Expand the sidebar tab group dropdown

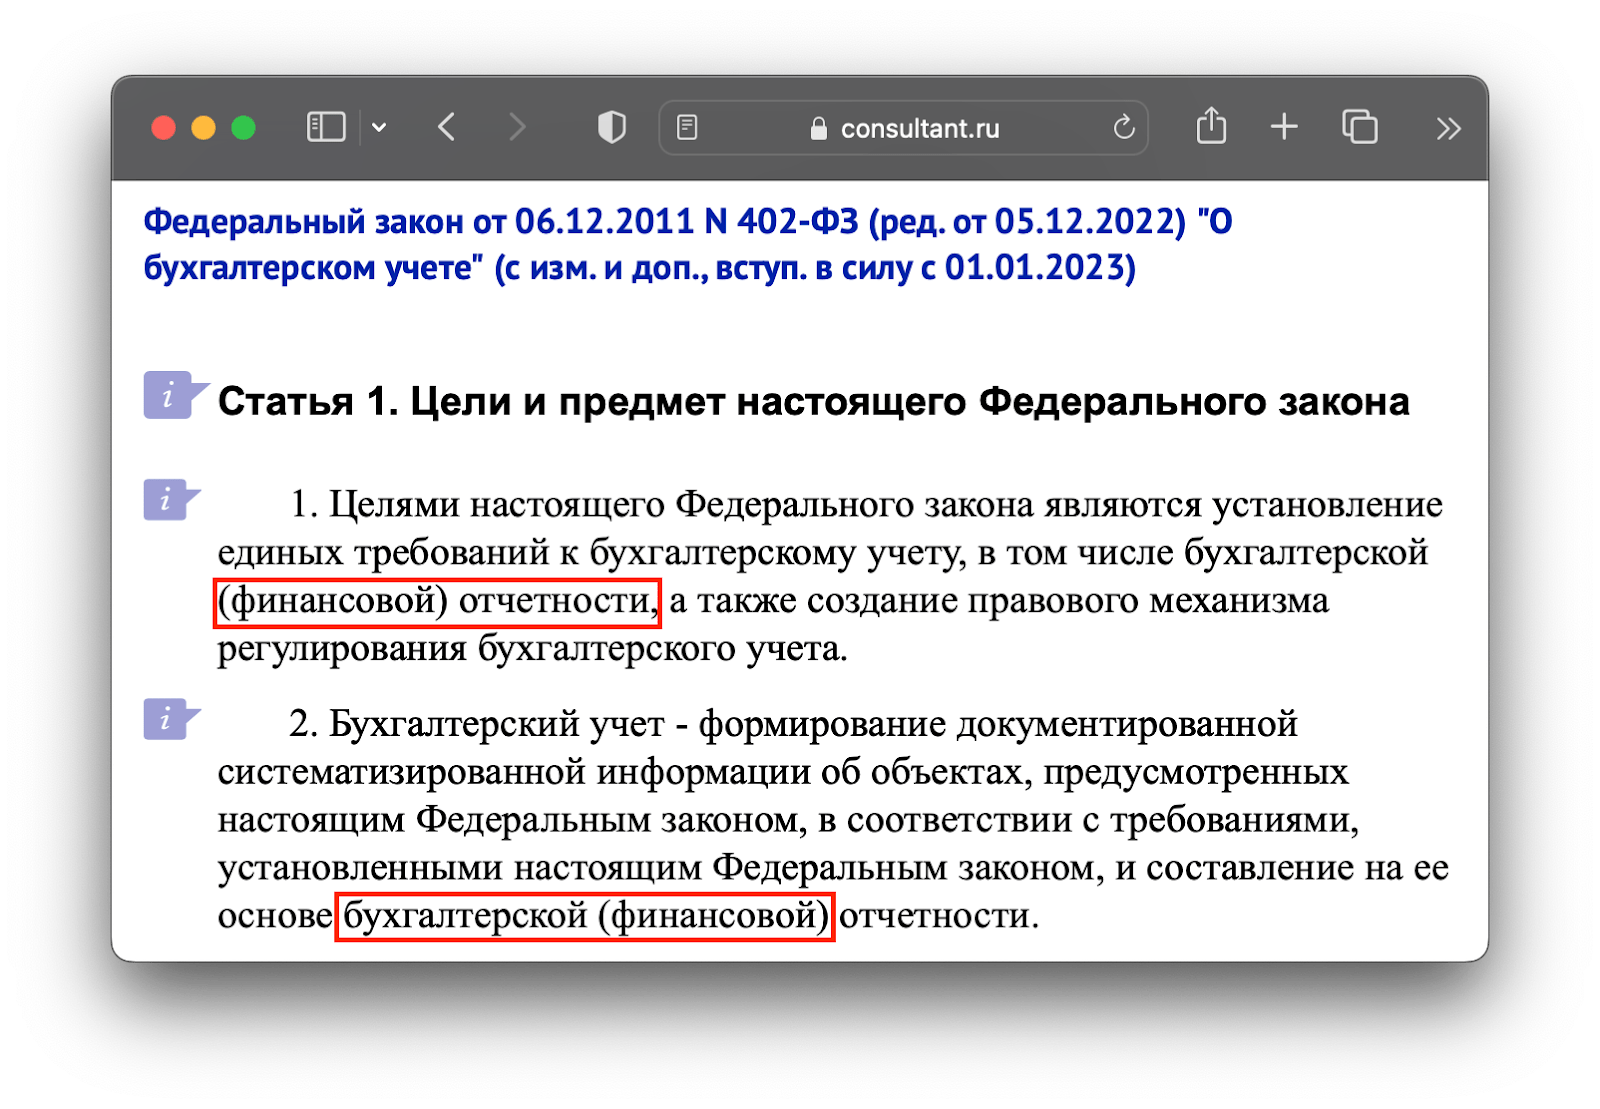379,128
